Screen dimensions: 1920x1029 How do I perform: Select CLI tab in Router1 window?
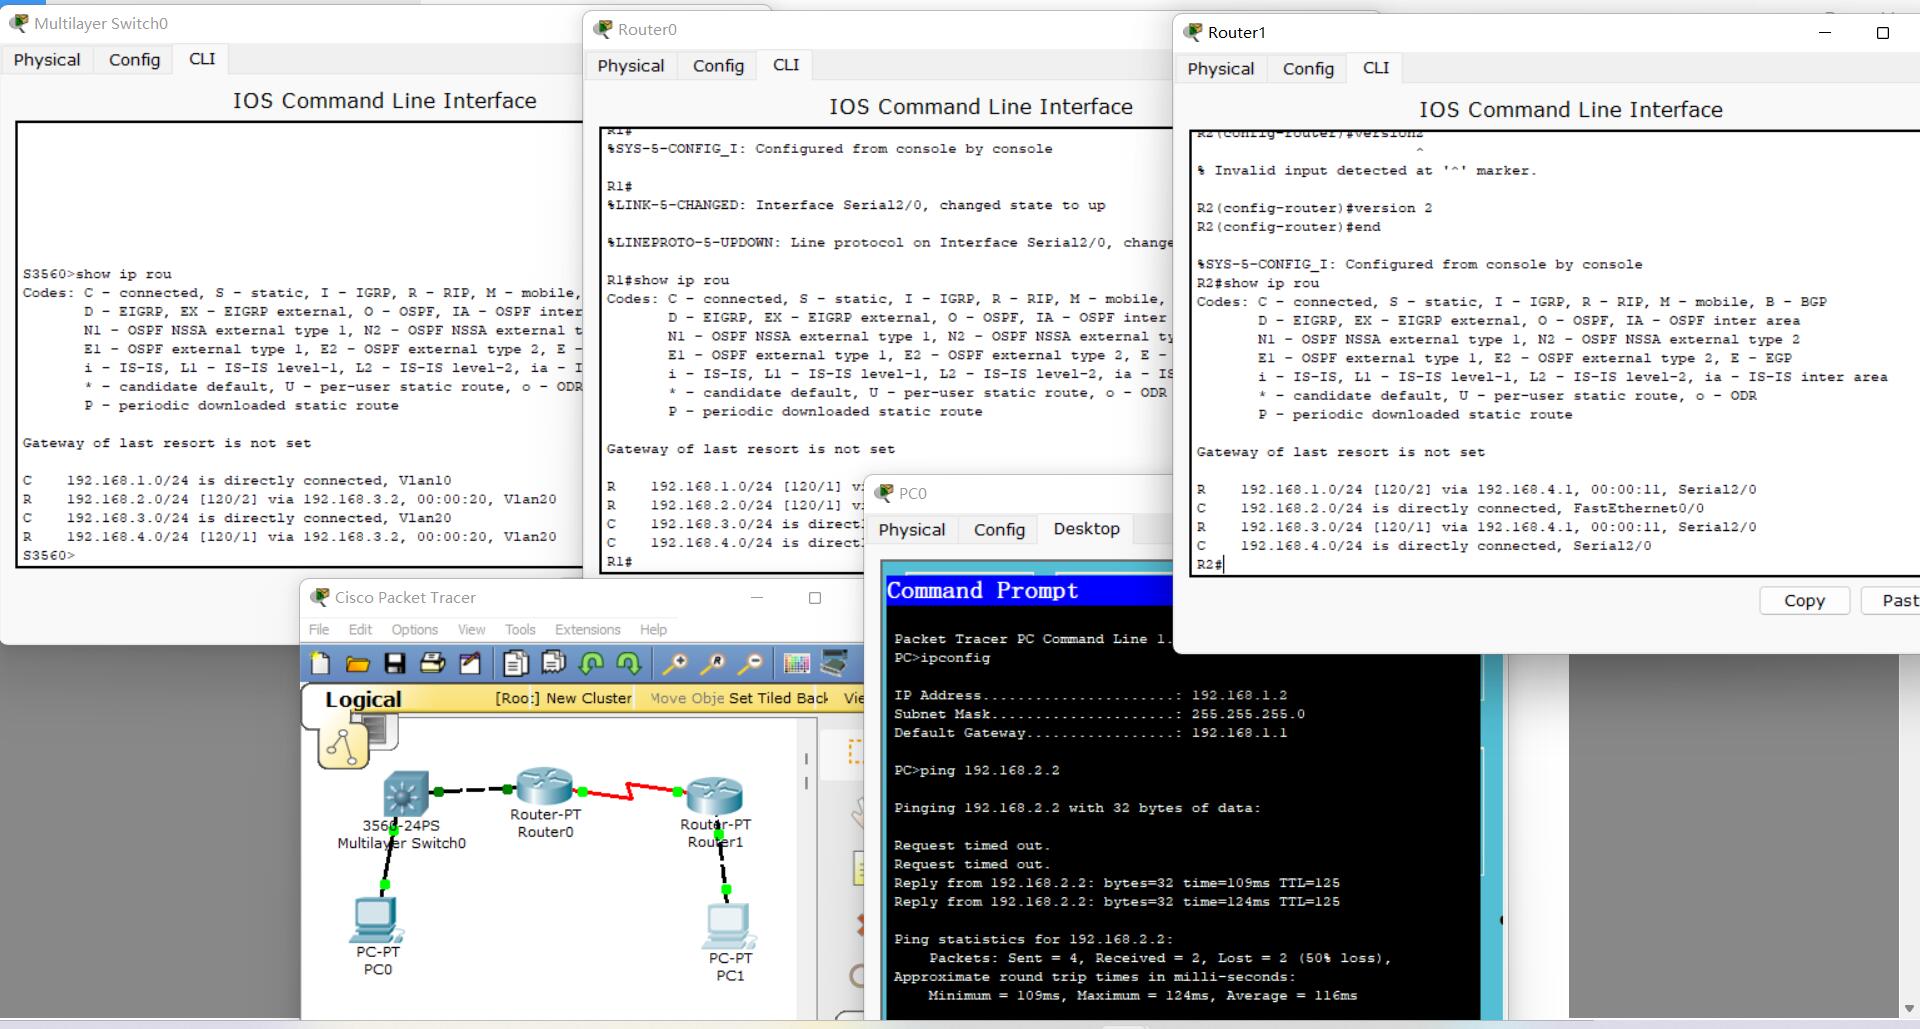(1376, 68)
